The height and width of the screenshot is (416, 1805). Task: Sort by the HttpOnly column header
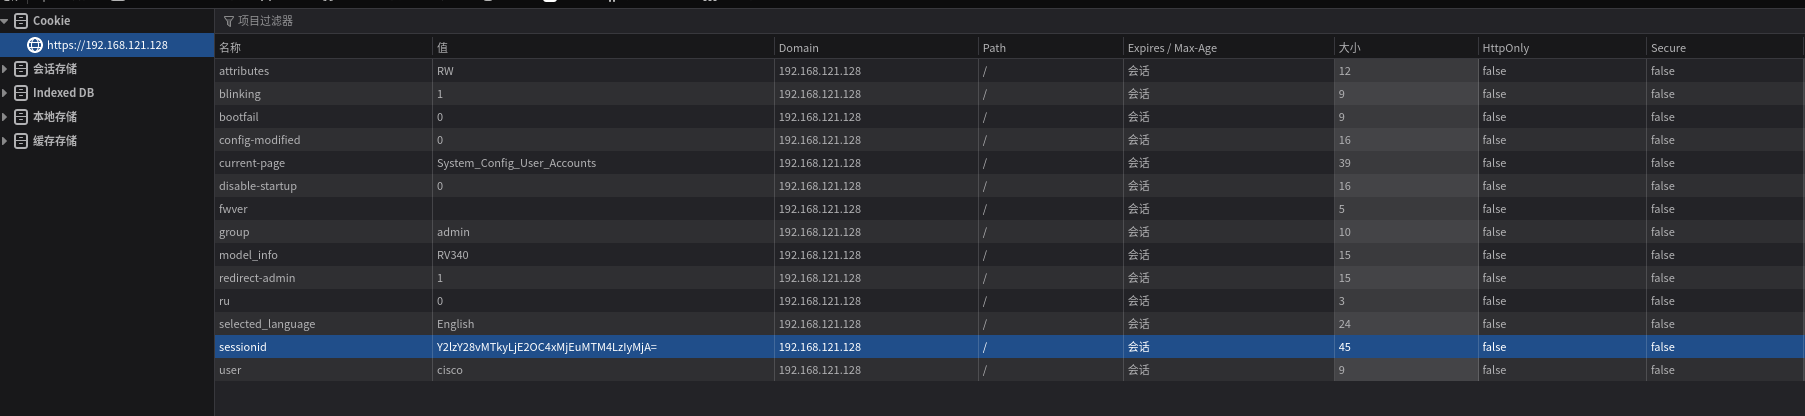1562,48
